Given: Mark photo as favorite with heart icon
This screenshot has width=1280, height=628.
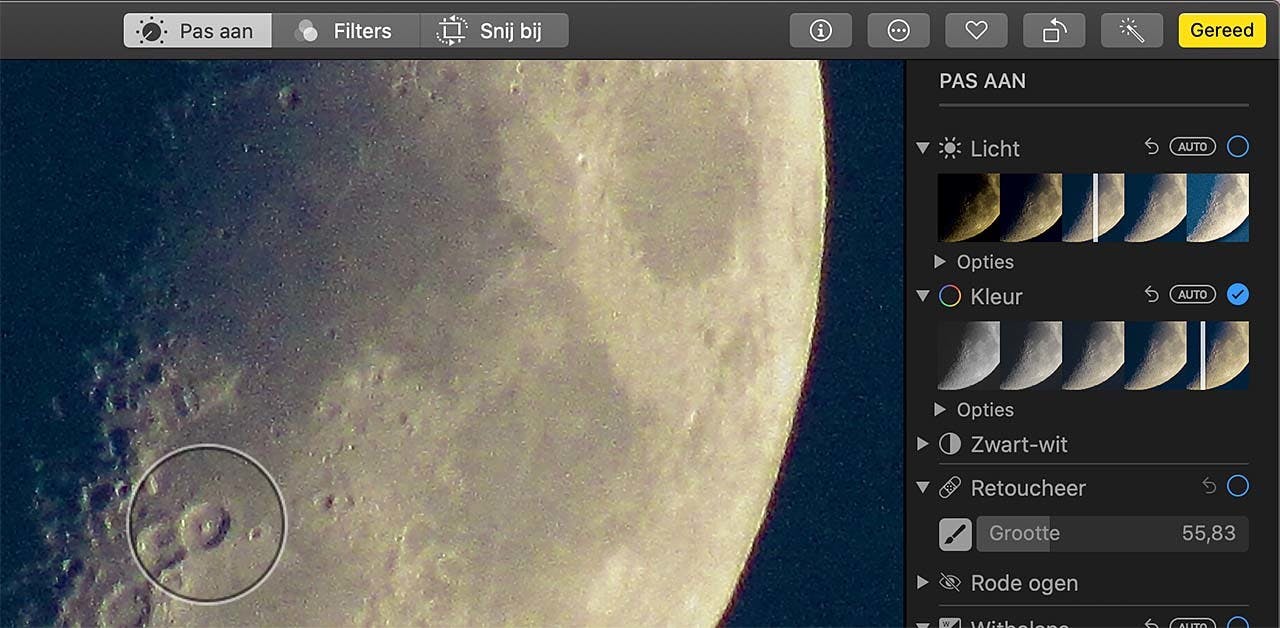Looking at the screenshot, I should click(x=977, y=31).
